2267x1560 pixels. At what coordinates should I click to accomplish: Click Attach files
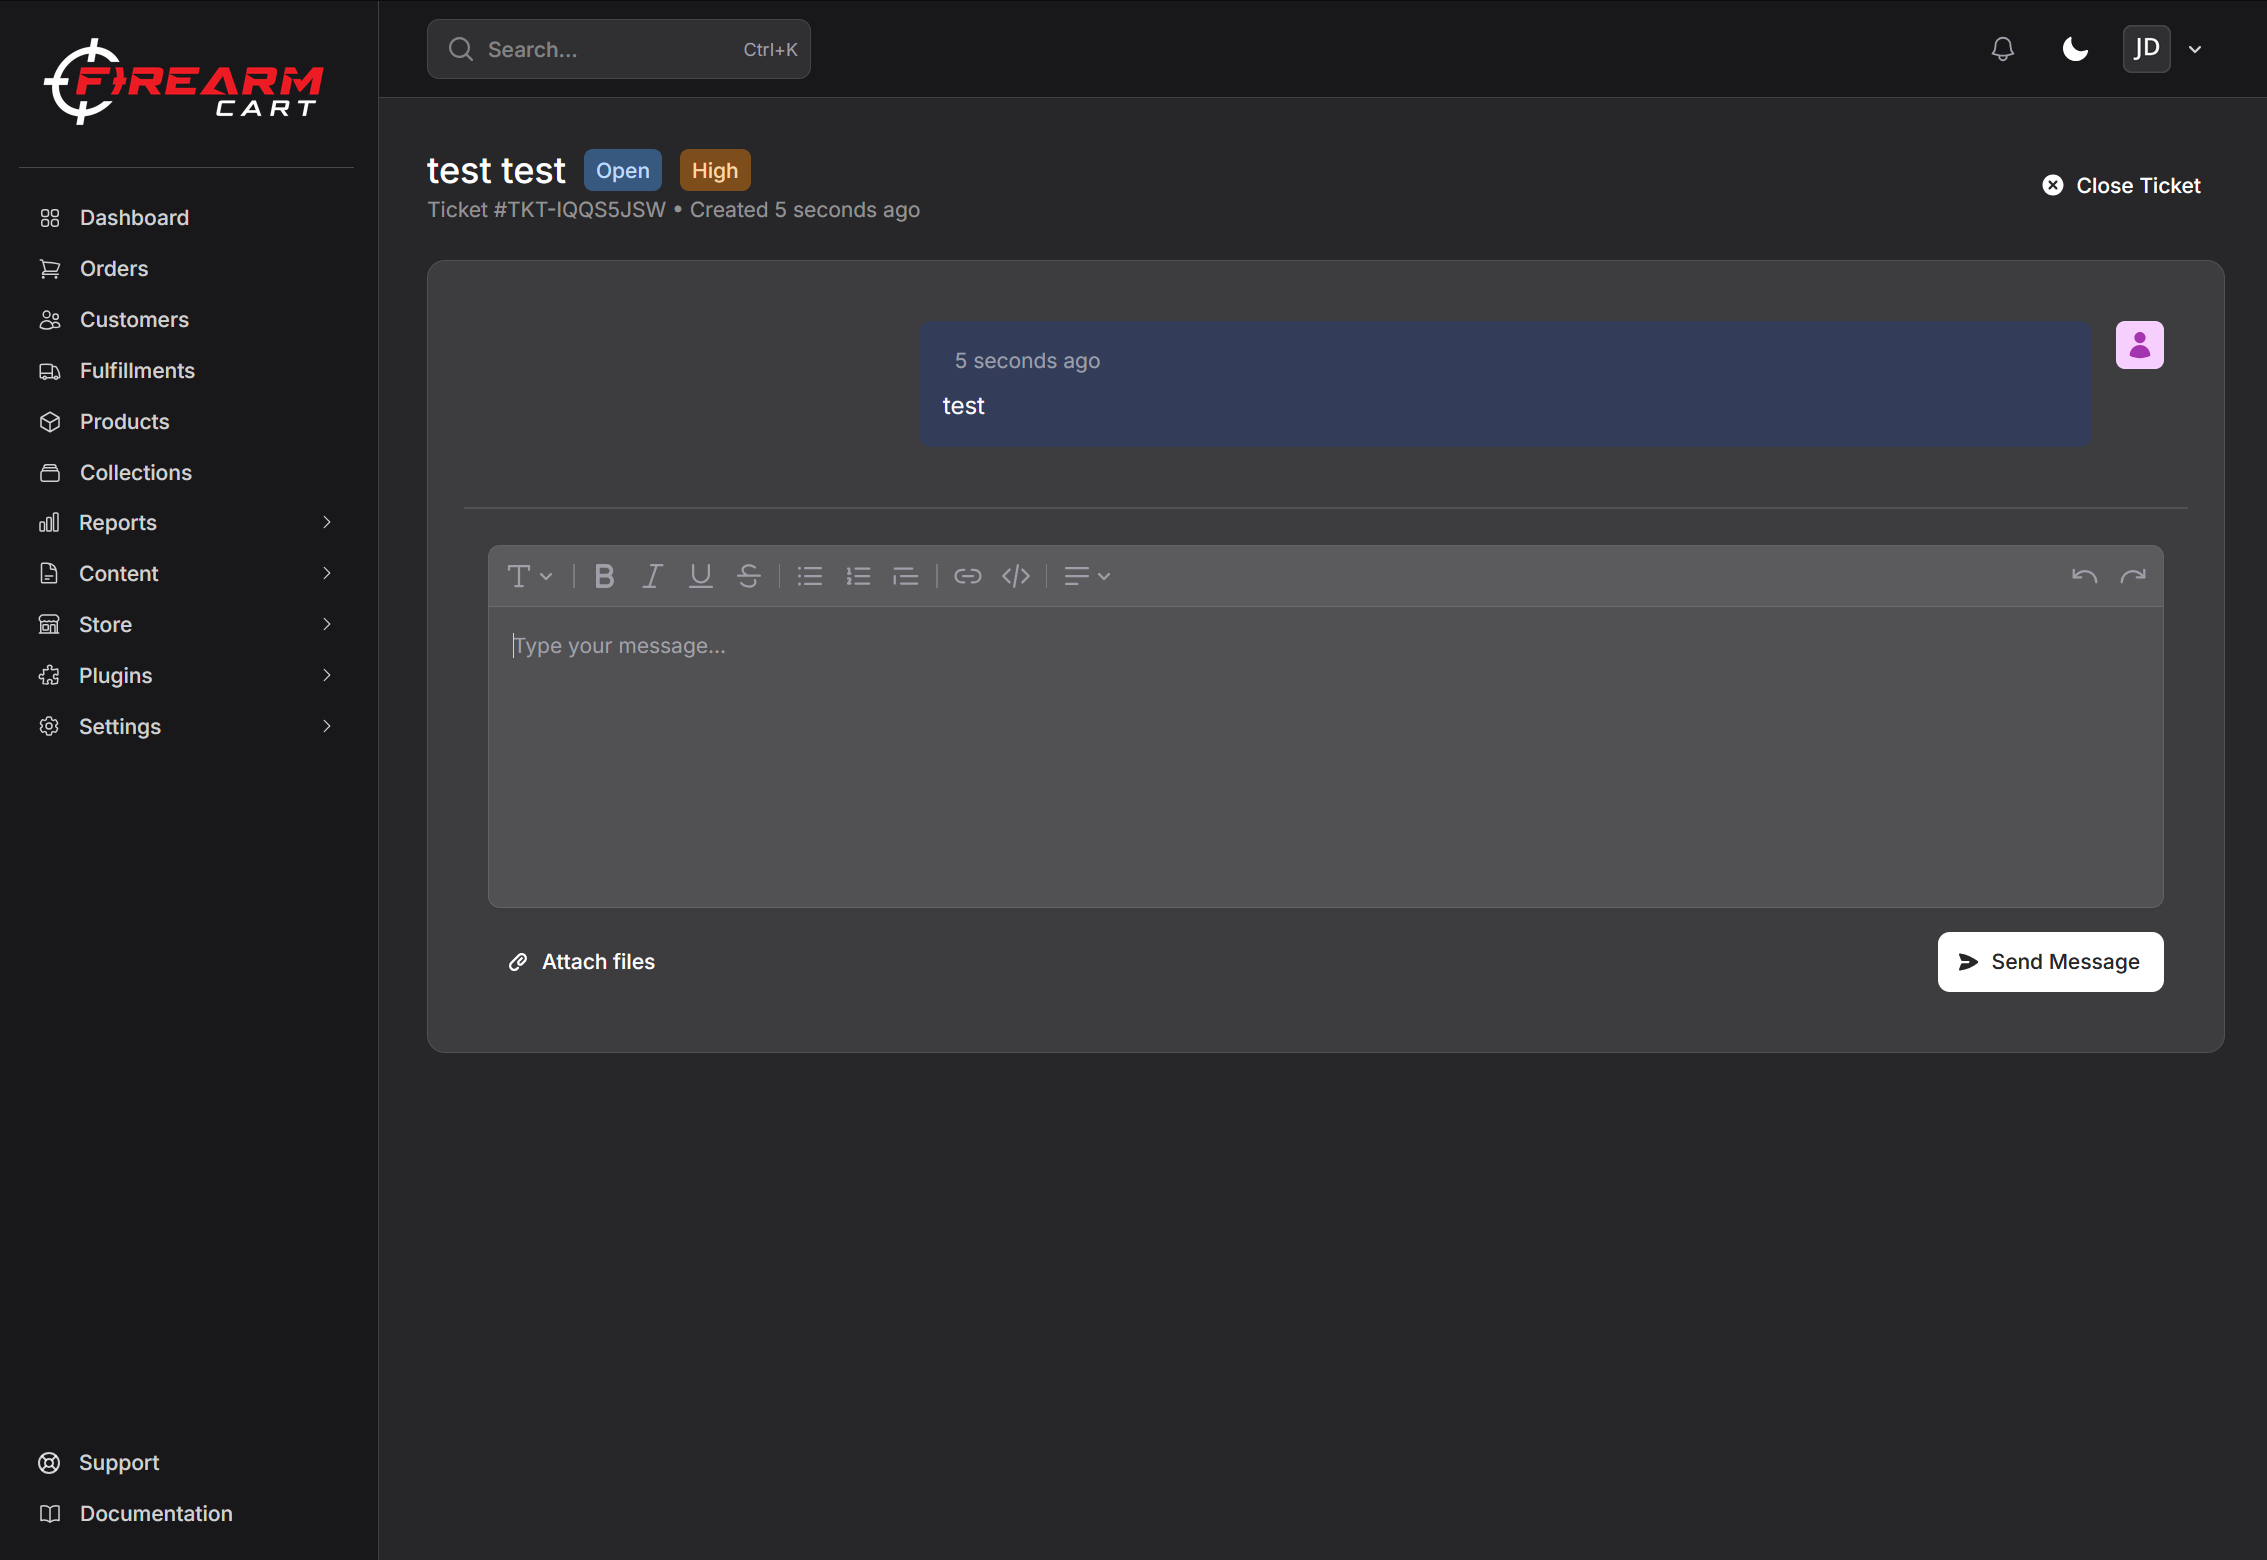click(582, 962)
